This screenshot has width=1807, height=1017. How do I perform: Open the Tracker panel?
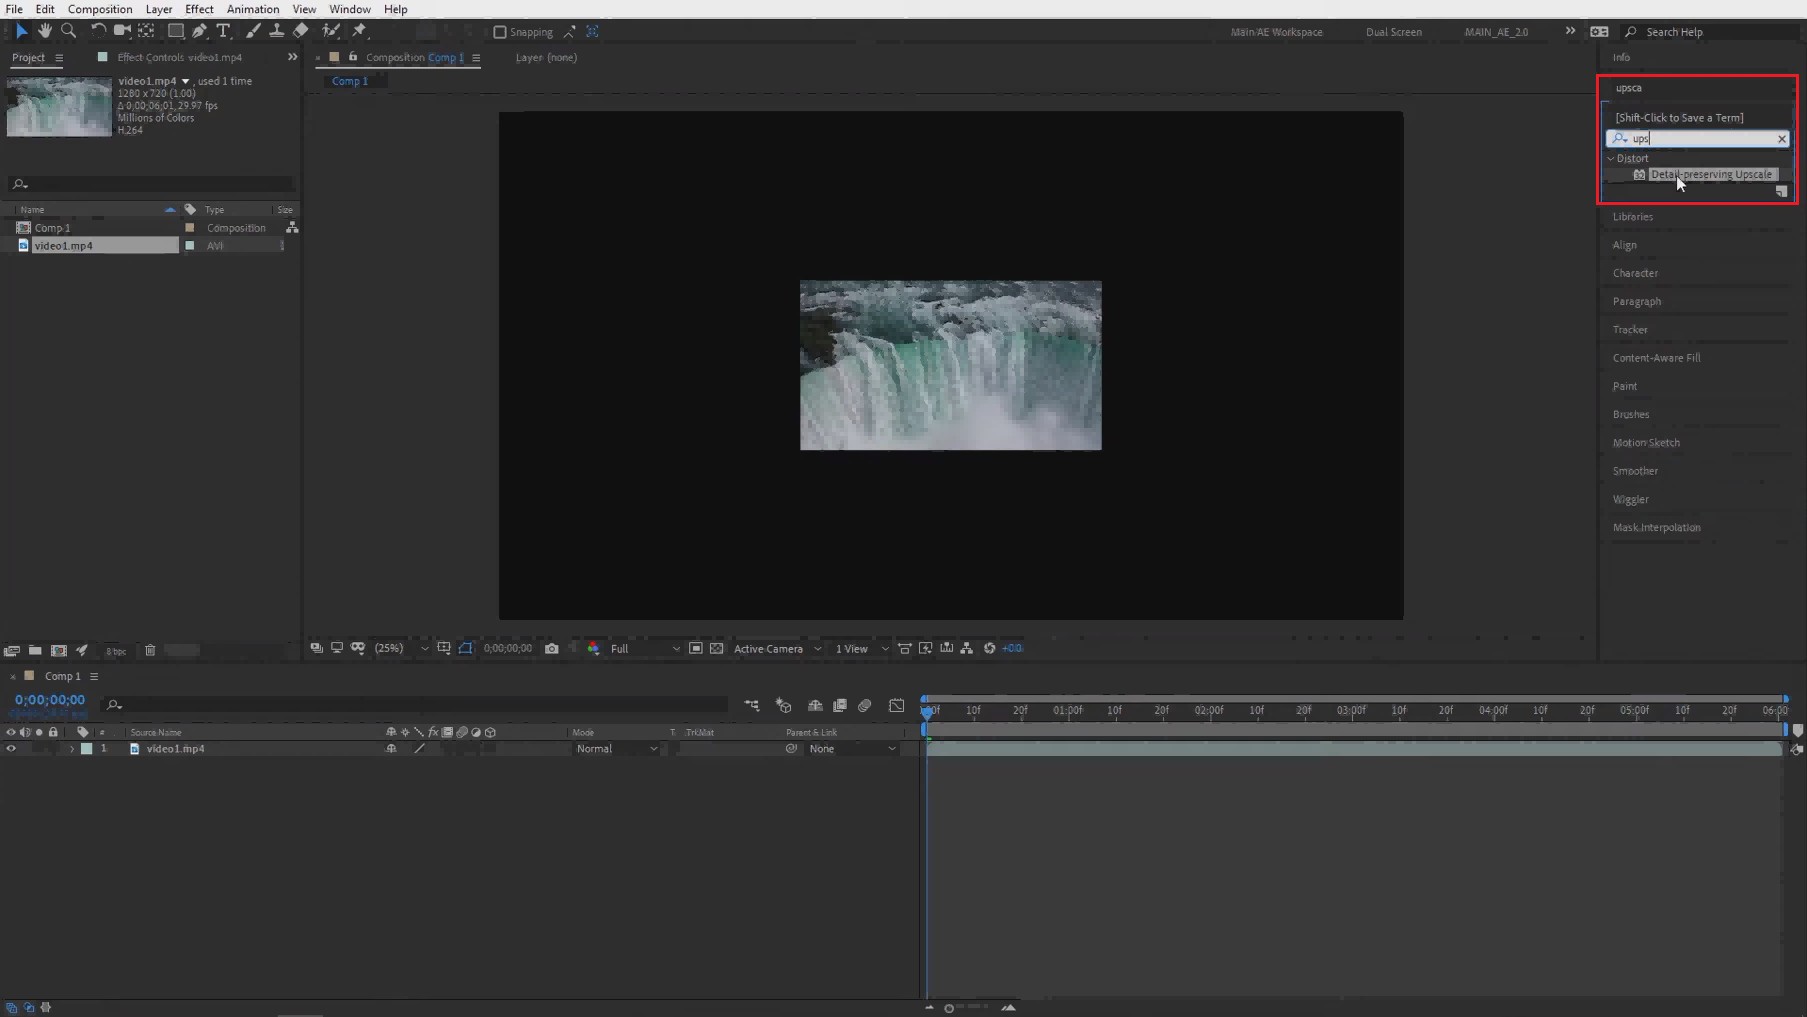coord(1630,329)
